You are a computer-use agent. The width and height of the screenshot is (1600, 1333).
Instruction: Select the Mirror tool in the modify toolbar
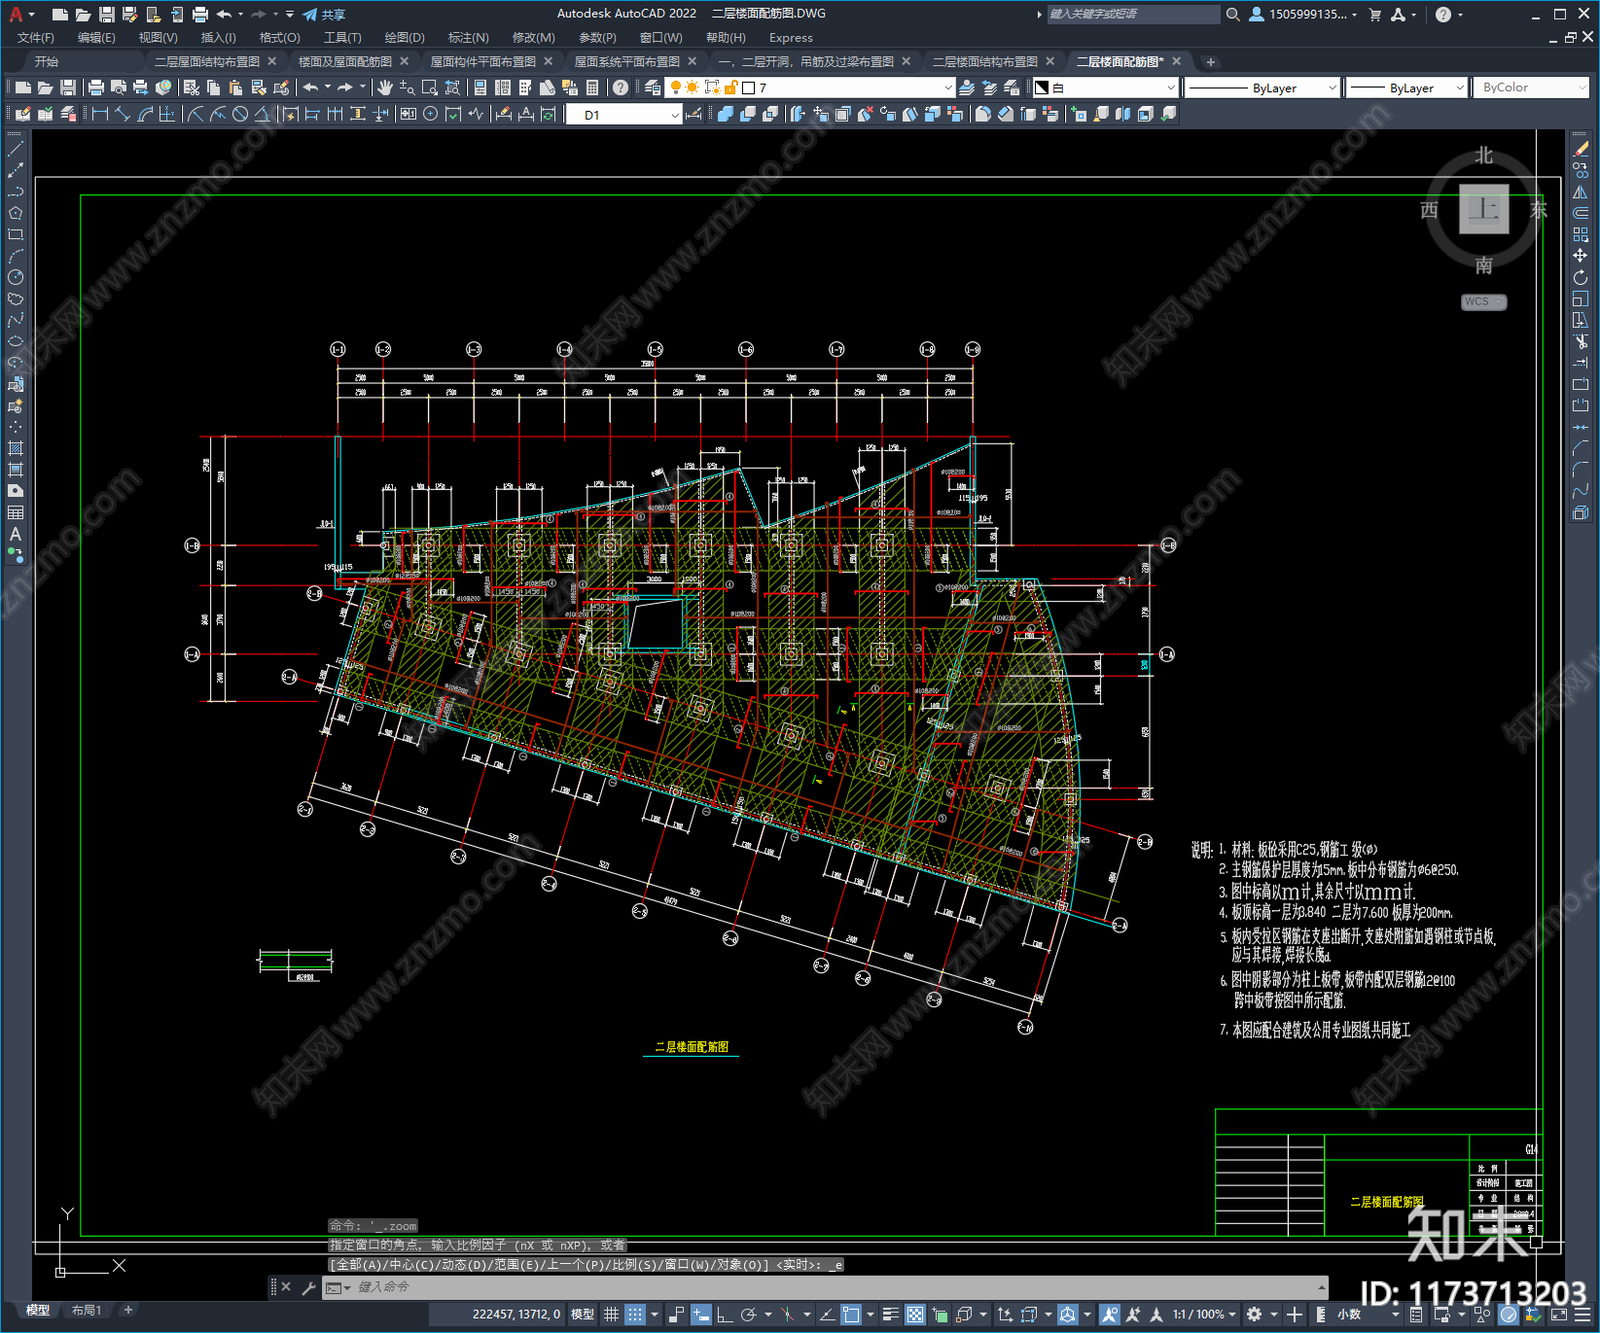[x=1580, y=192]
